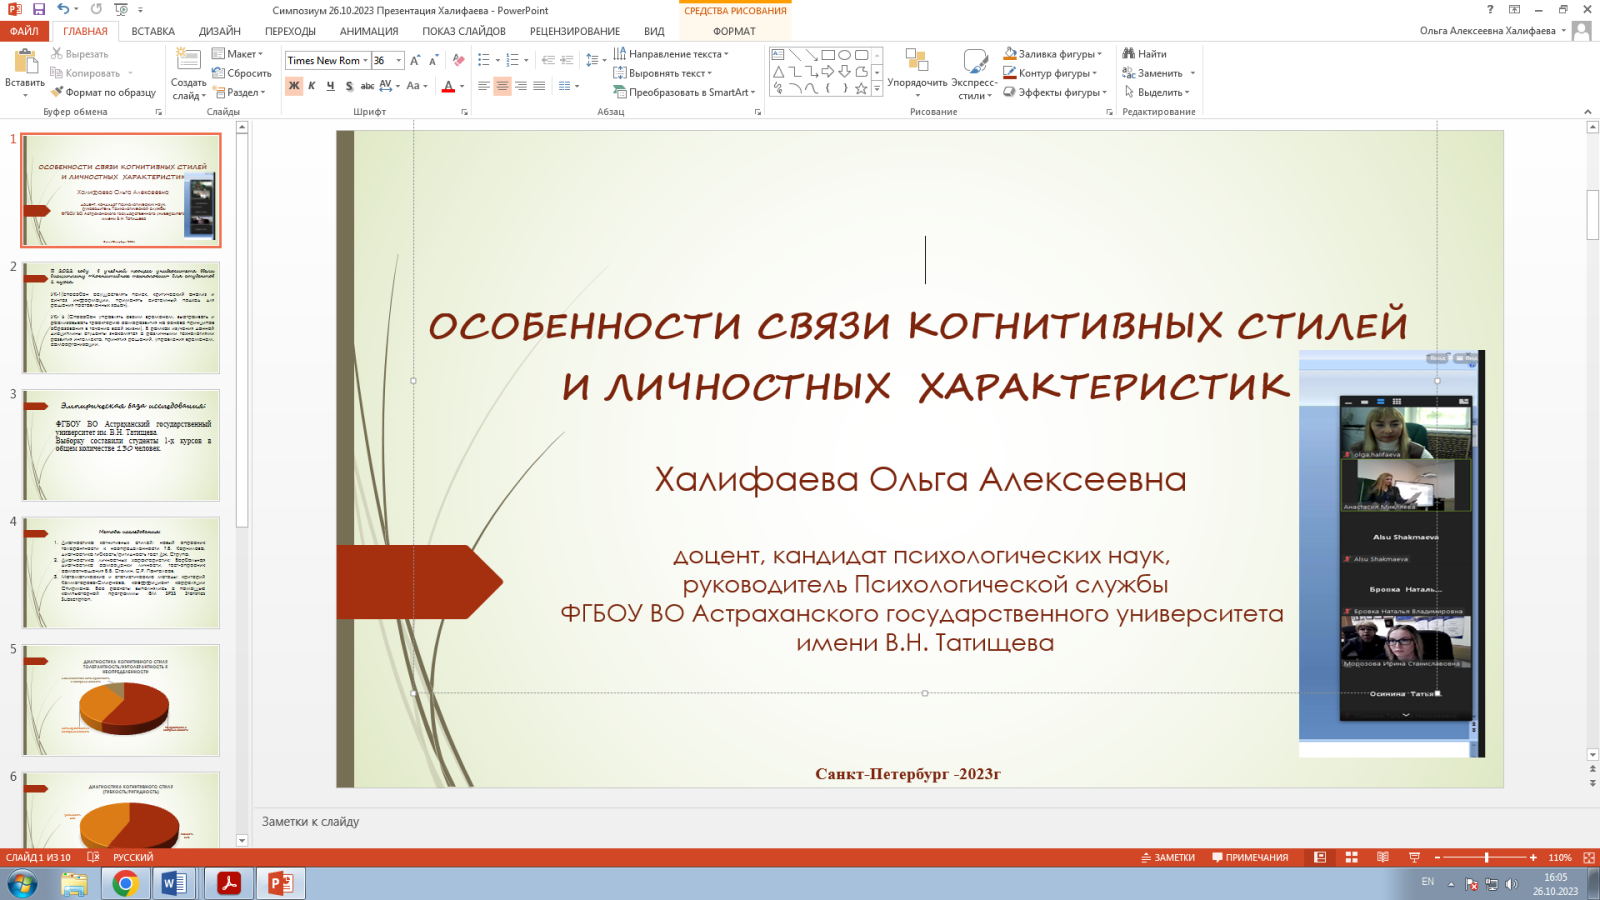Viewport: 1600px width, 900px height.
Task: Select slide 3 thumbnail in the slide panel
Action: tap(121, 445)
